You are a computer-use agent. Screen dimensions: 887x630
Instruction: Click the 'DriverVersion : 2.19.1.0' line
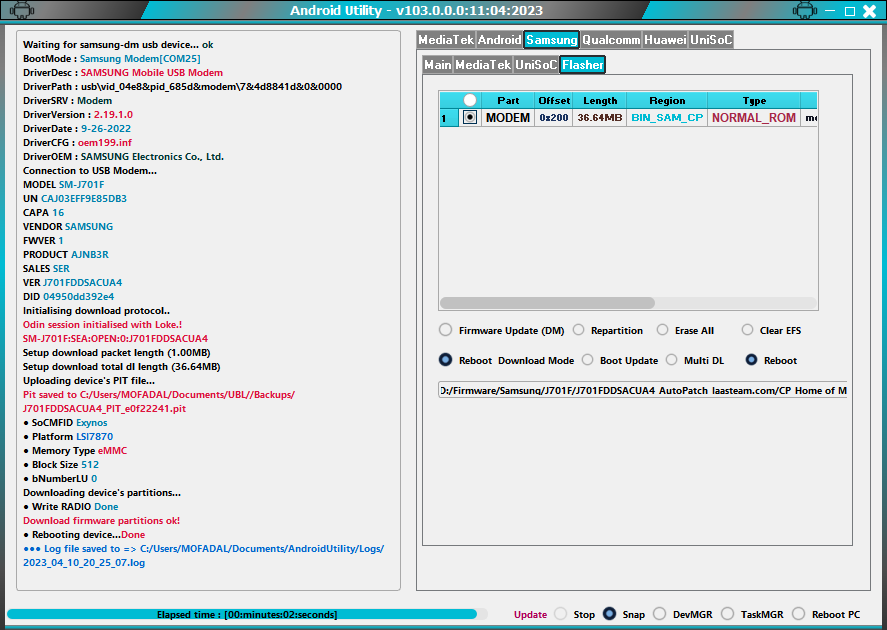78,114
